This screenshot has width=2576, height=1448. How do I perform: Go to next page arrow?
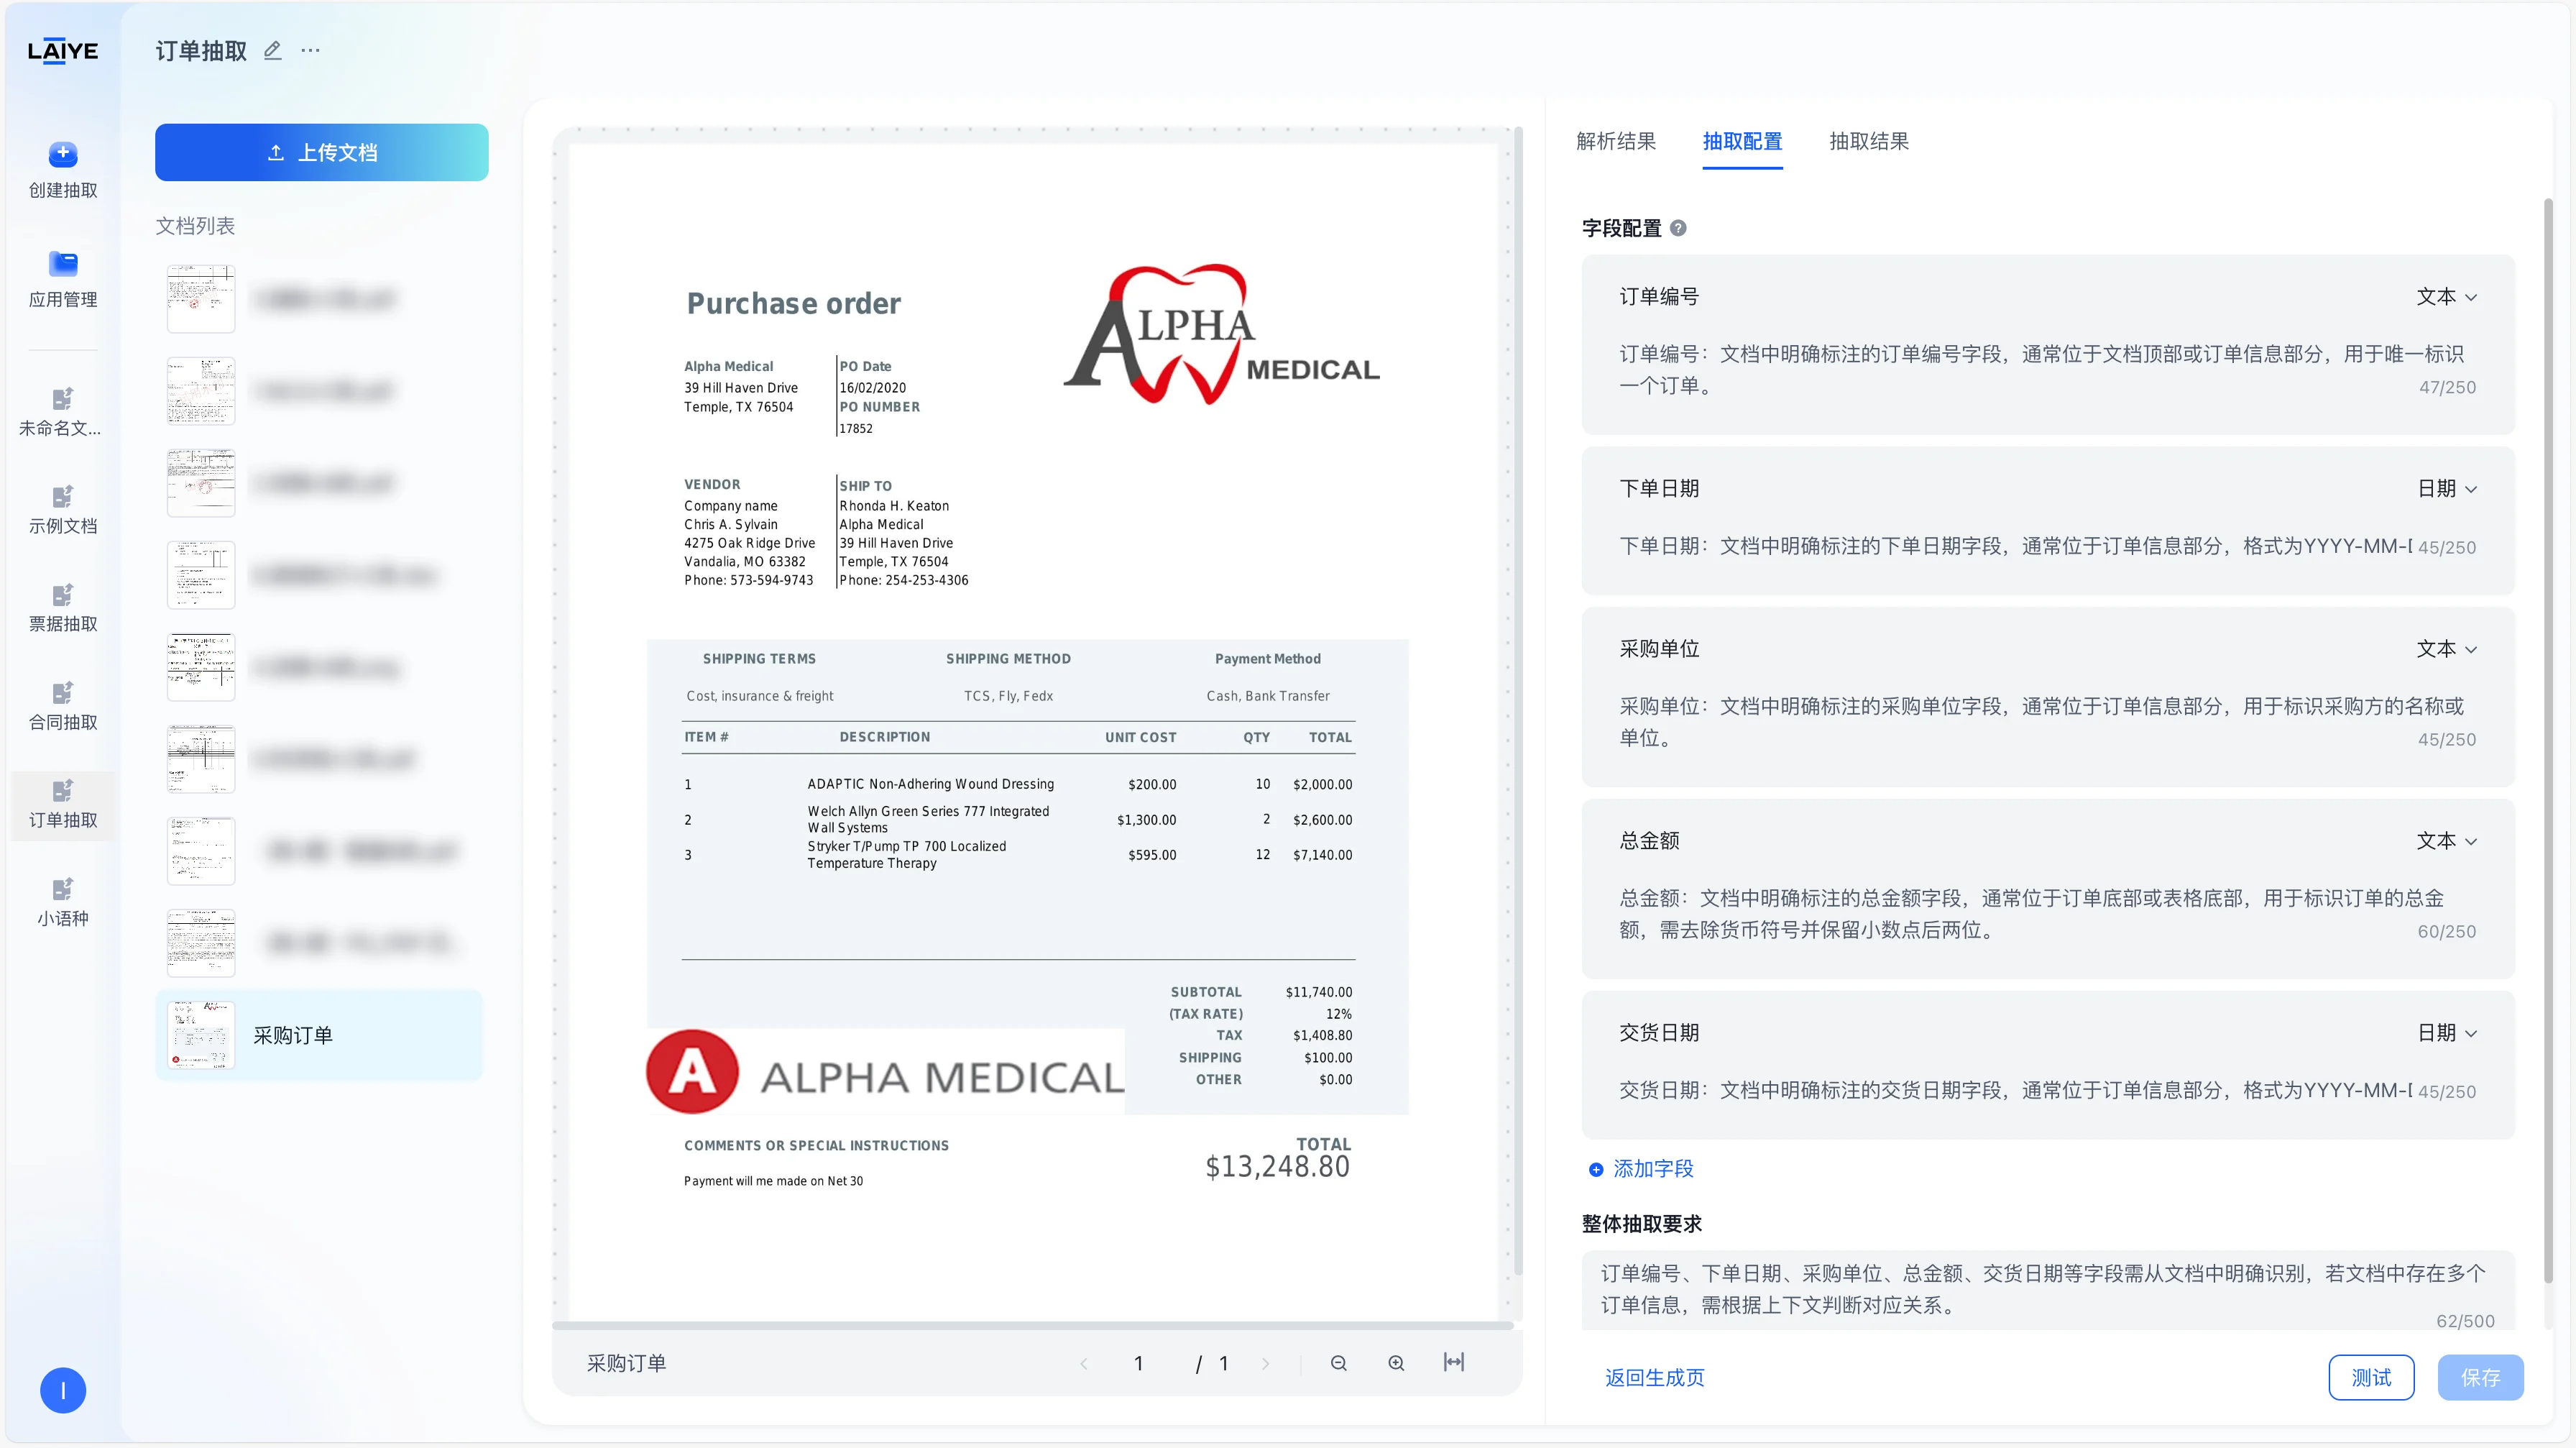tap(1265, 1364)
